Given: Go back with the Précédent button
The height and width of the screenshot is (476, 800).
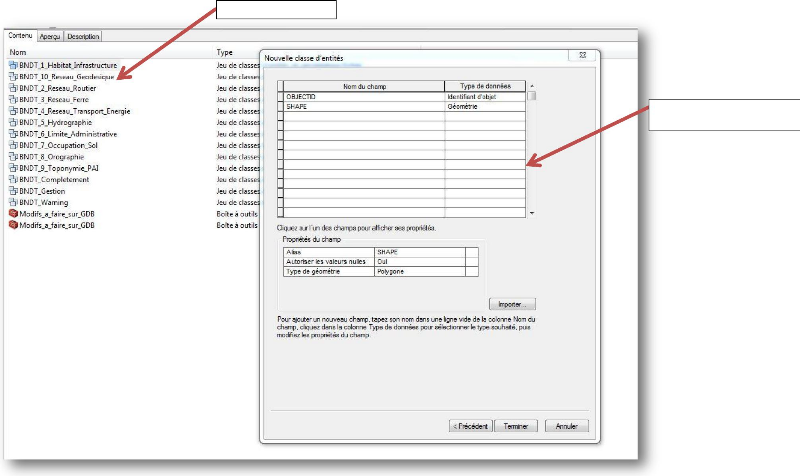Looking at the screenshot, I should click(471, 426).
